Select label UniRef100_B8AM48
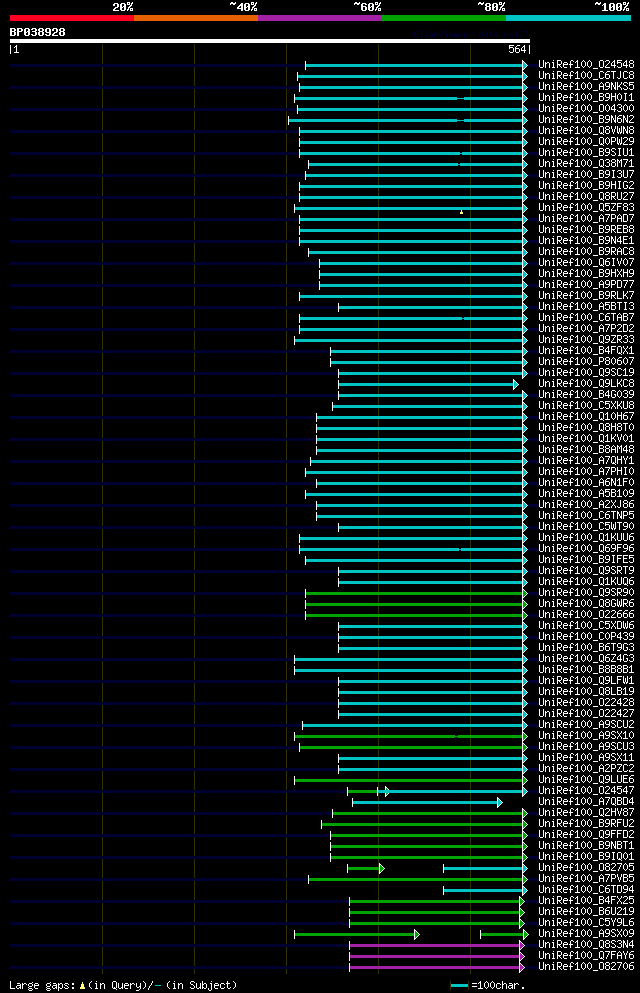 tap(586, 450)
